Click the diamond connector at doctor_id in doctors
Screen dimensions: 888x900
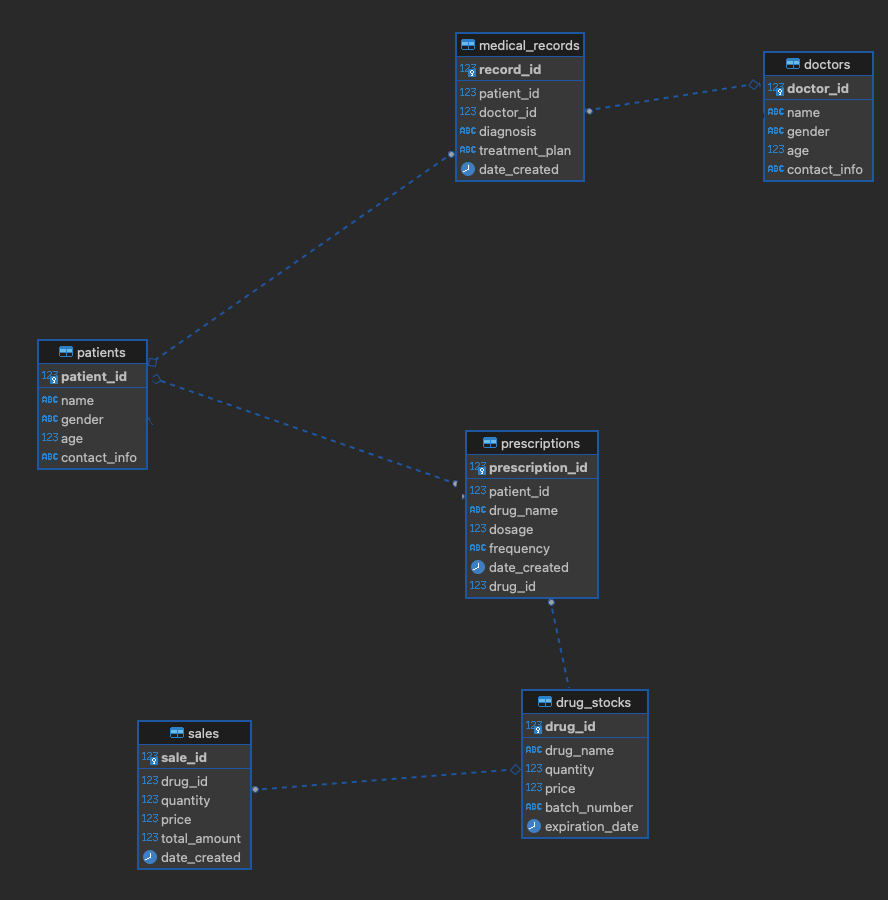point(754,85)
